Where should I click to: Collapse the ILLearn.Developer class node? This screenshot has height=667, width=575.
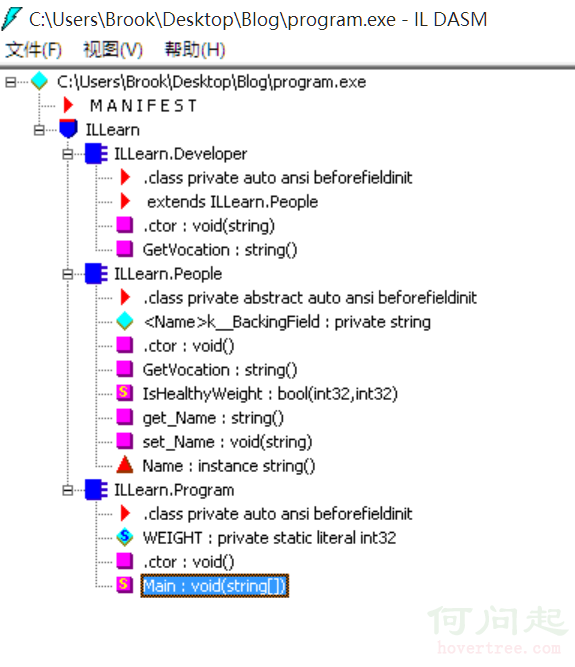68,154
